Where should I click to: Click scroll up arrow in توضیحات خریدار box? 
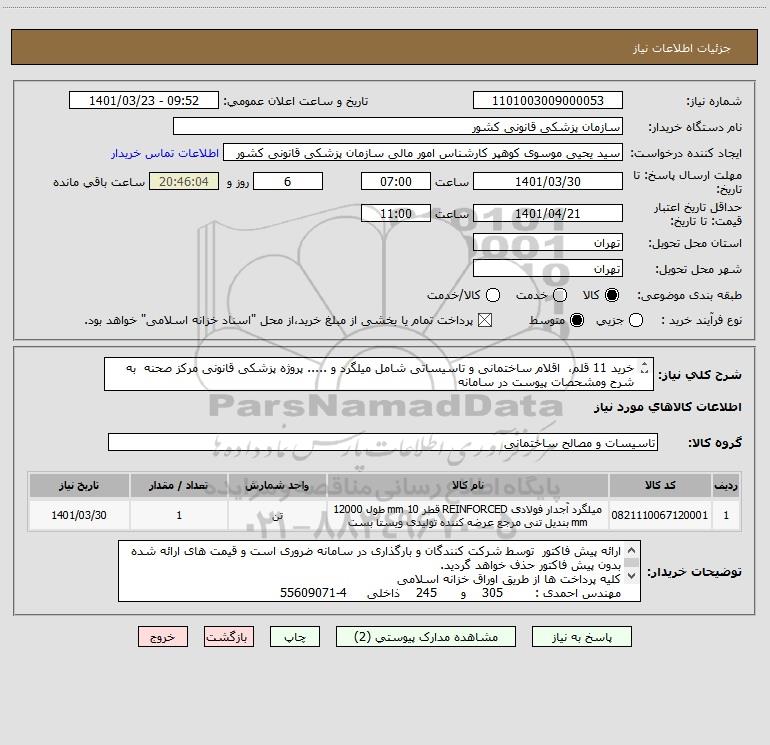pos(631,550)
